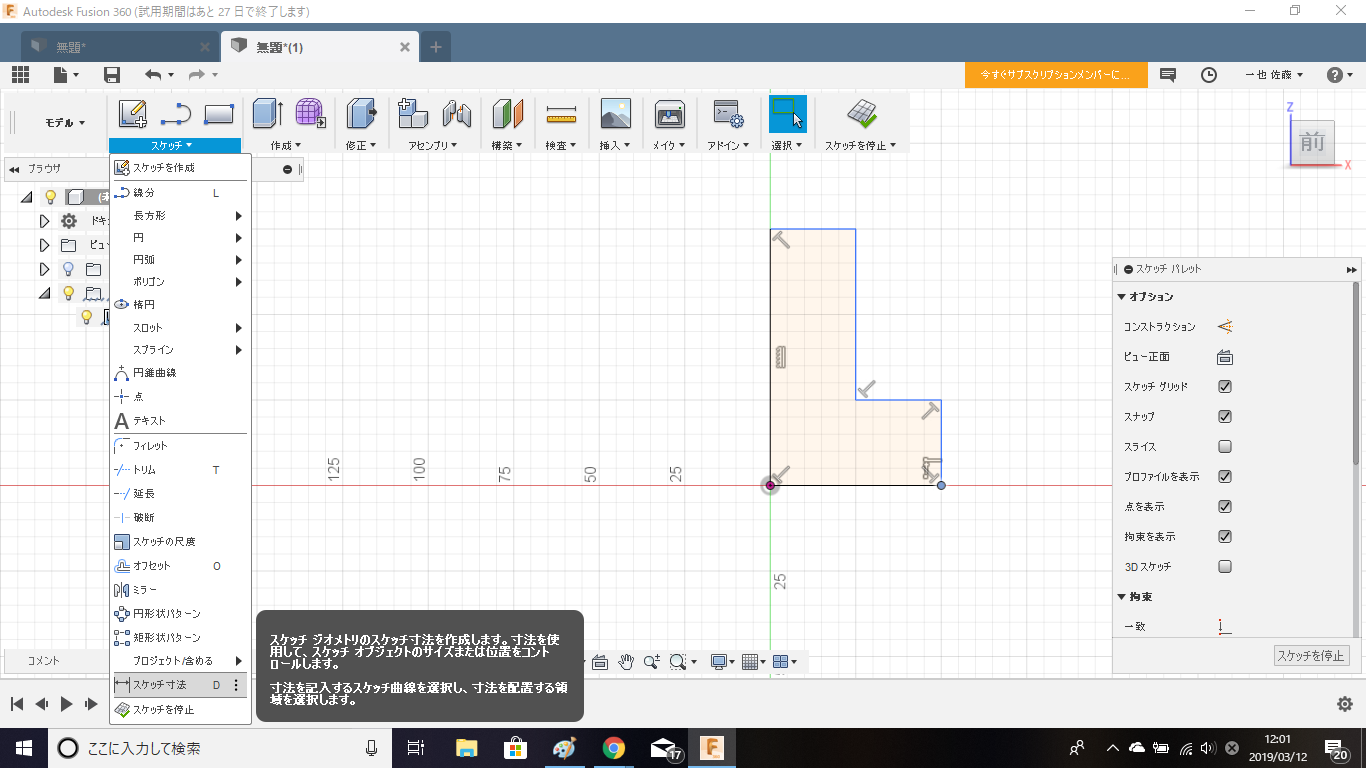Click the Joint icon in アセンブリ group
This screenshot has height=768, width=1366.
pyautogui.click(x=456, y=114)
